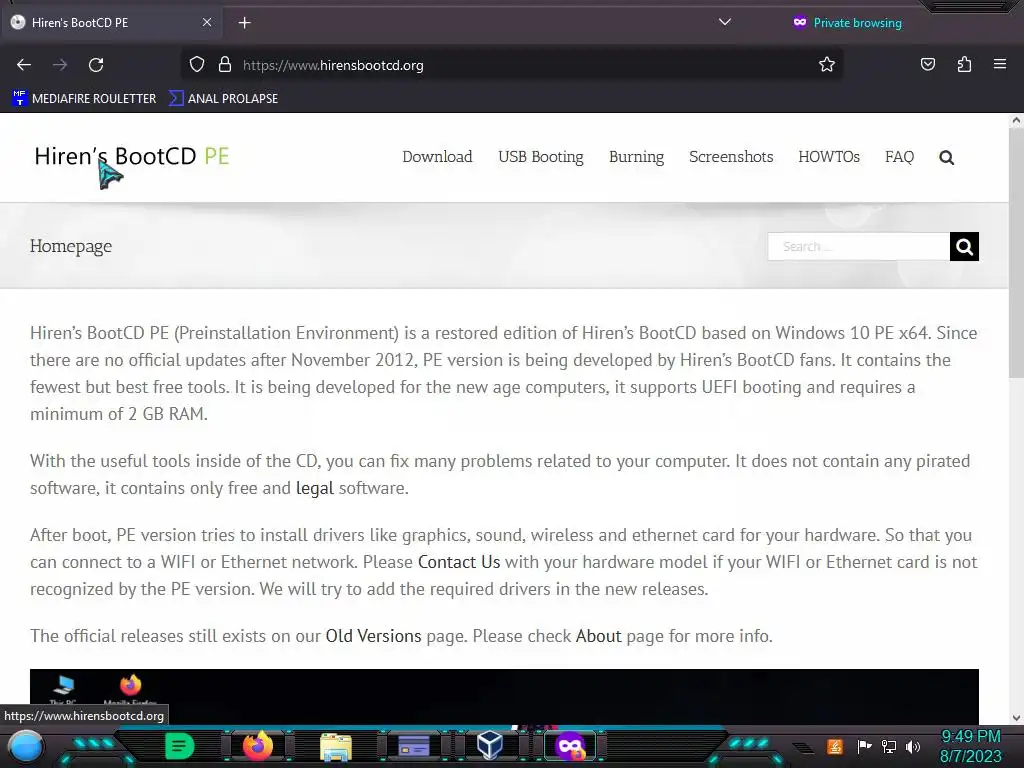Viewport: 1024px width, 768px height.
Task: Open the HOWTOs menu item
Action: tap(829, 157)
